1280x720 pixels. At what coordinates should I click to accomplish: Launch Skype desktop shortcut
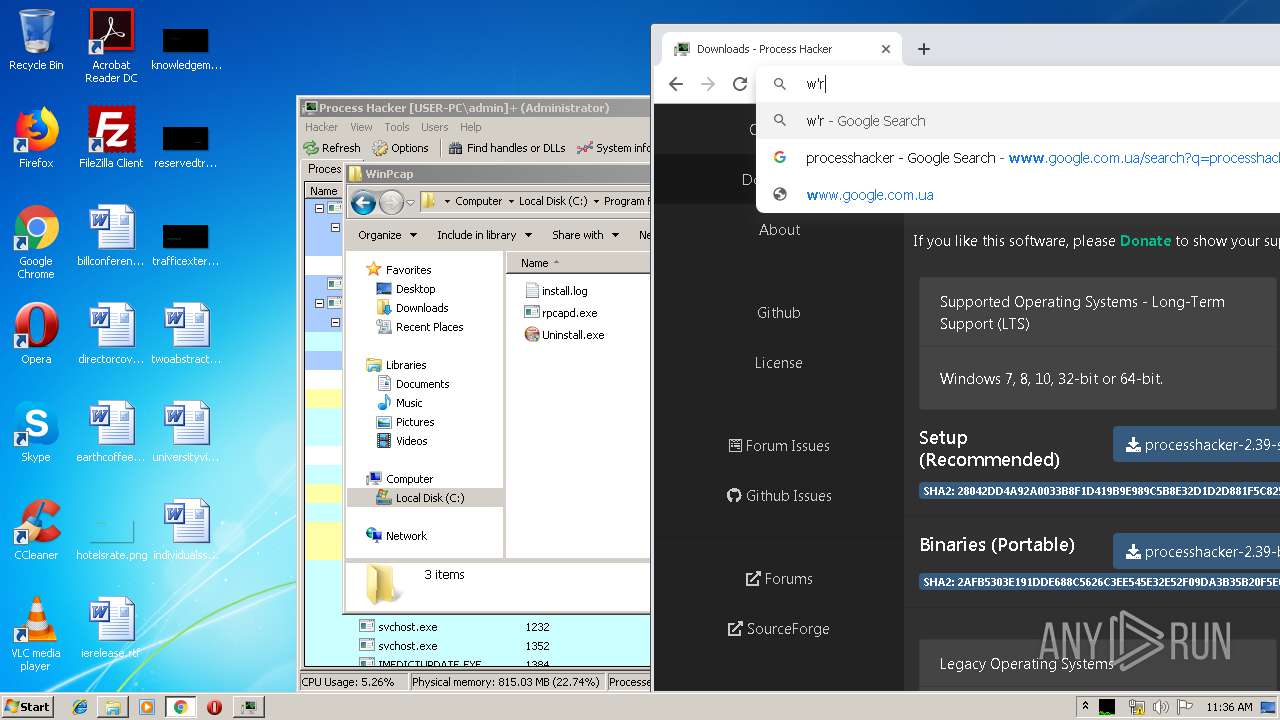click(x=36, y=432)
